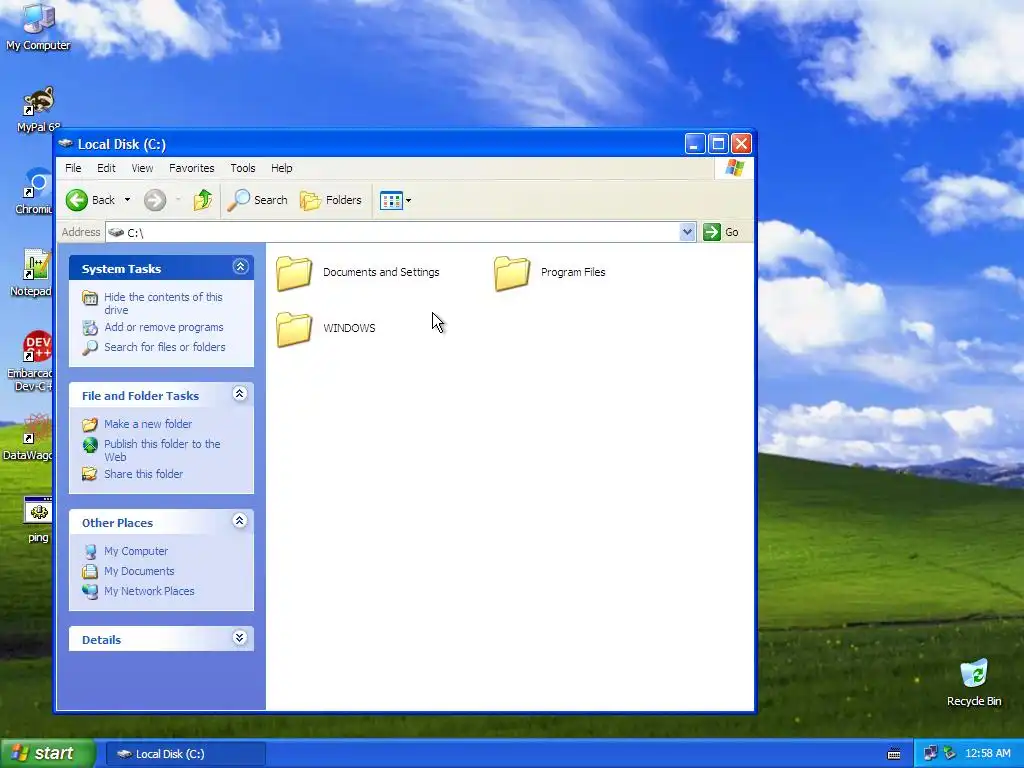The height and width of the screenshot is (768, 1024).
Task: Open the File menu
Action: (x=73, y=168)
